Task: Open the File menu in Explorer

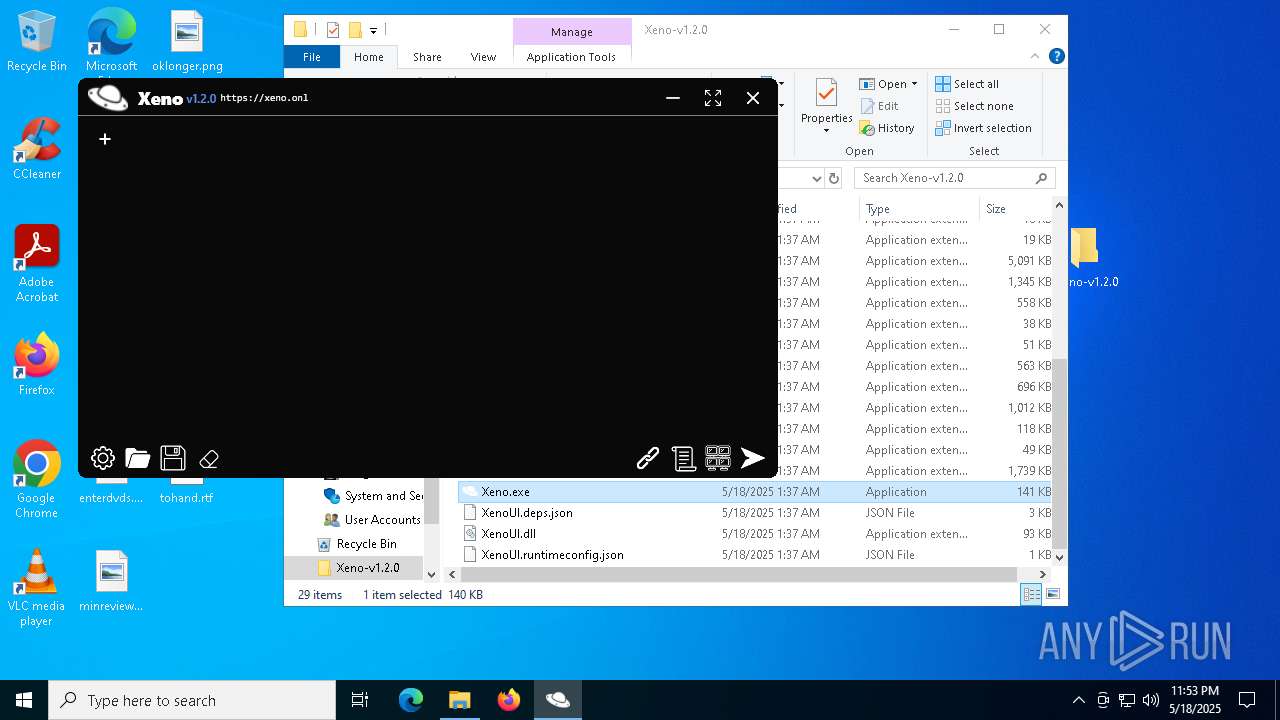Action: point(312,57)
